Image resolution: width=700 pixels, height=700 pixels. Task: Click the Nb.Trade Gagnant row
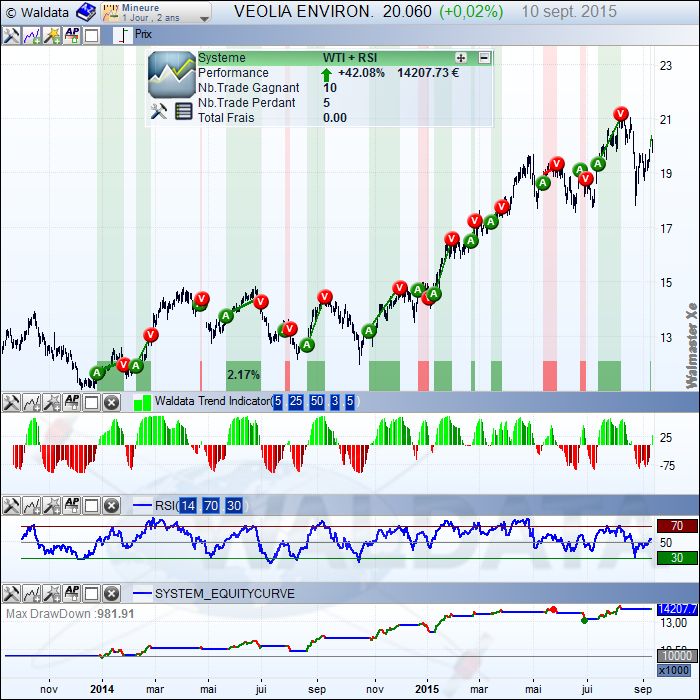coord(345,88)
